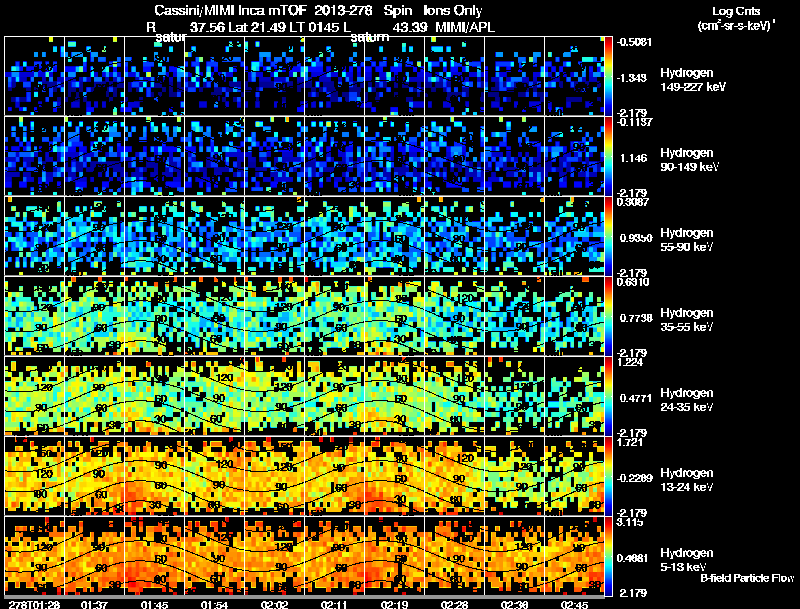Click the '1.224' colorbar value
This screenshot has height=609, width=800.
pyautogui.click(x=630, y=362)
